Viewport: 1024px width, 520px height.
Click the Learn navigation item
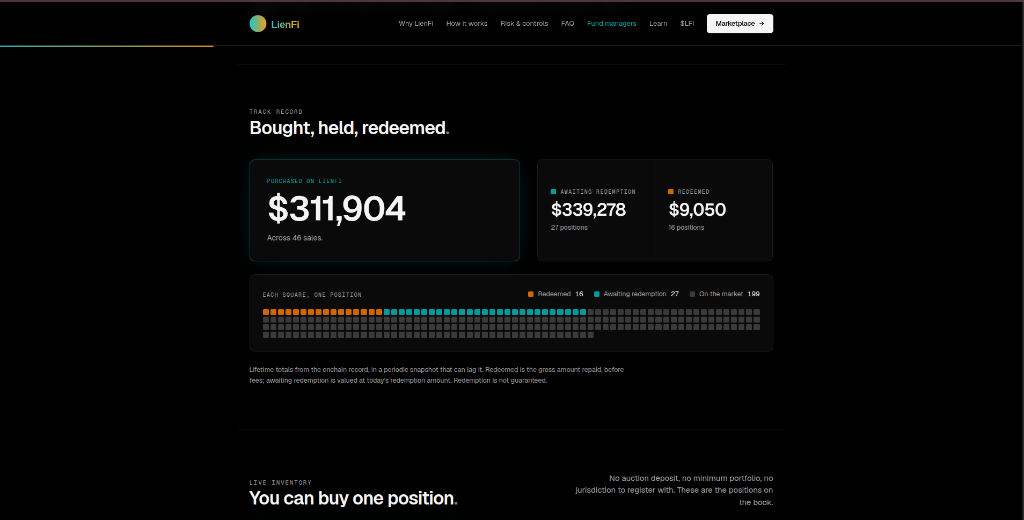click(x=658, y=24)
